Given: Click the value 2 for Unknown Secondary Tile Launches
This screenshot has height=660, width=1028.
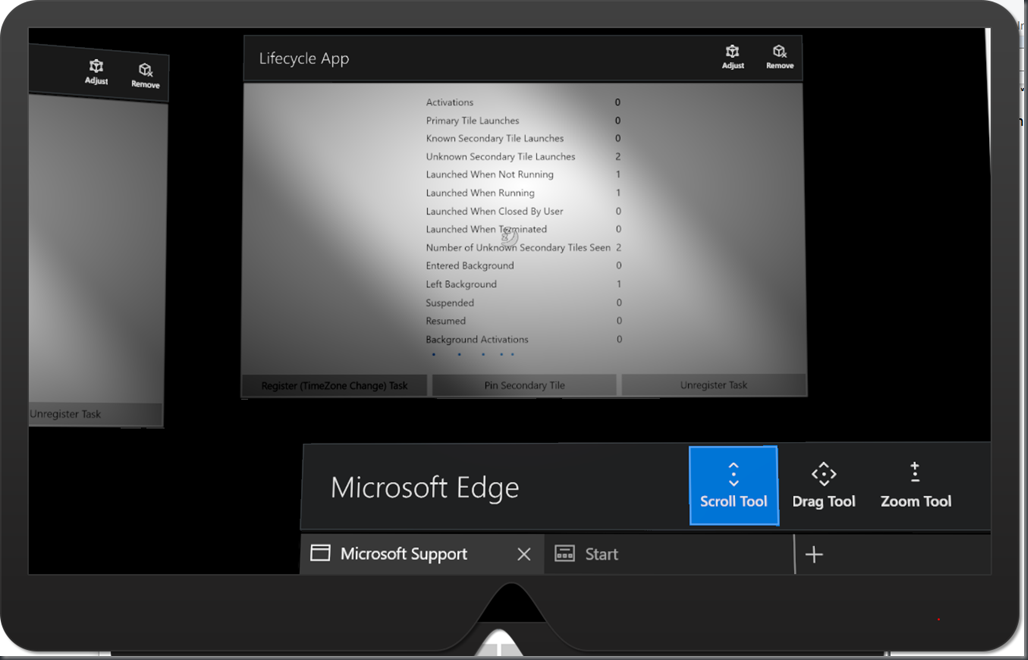Looking at the screenshot, I should point(618,157).
